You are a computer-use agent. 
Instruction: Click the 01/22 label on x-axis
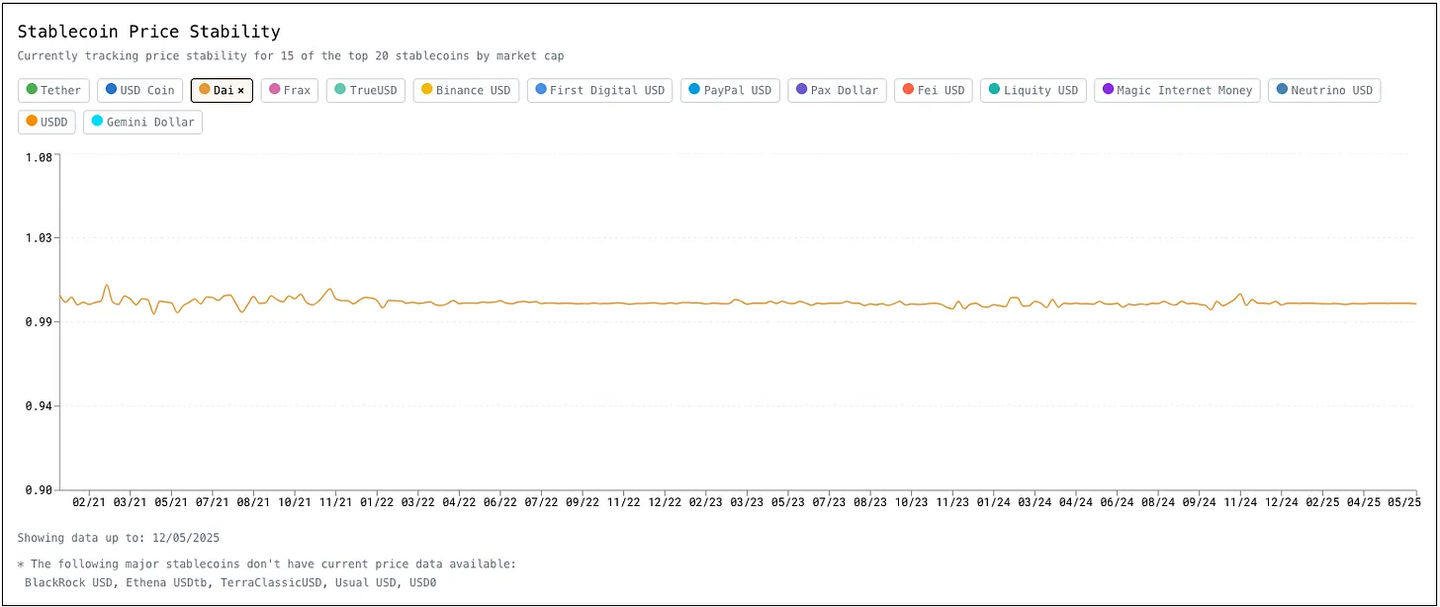coord(376,500)
